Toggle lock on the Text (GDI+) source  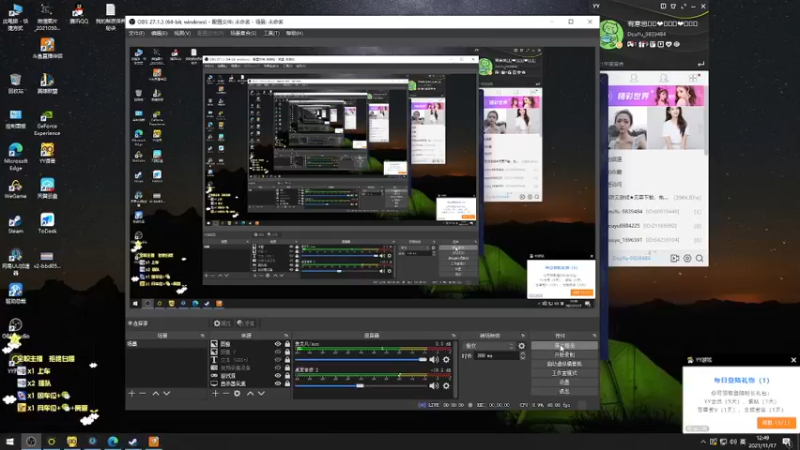(287, 360)
